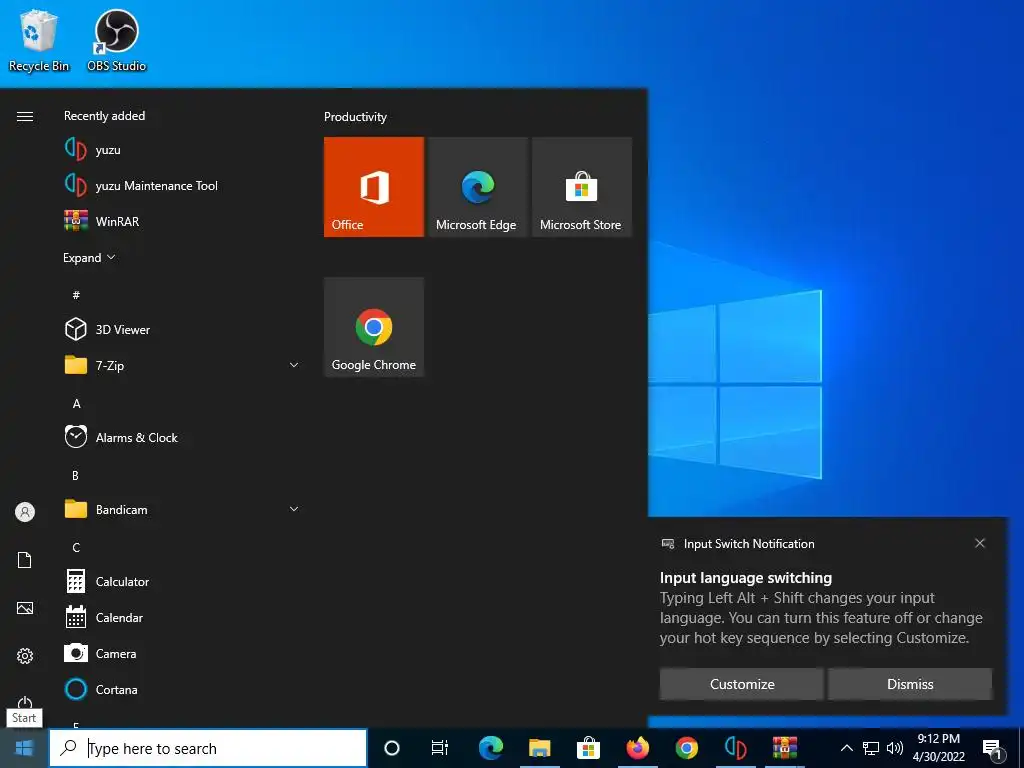Click the taskbar search box

[x=208, y=748]
